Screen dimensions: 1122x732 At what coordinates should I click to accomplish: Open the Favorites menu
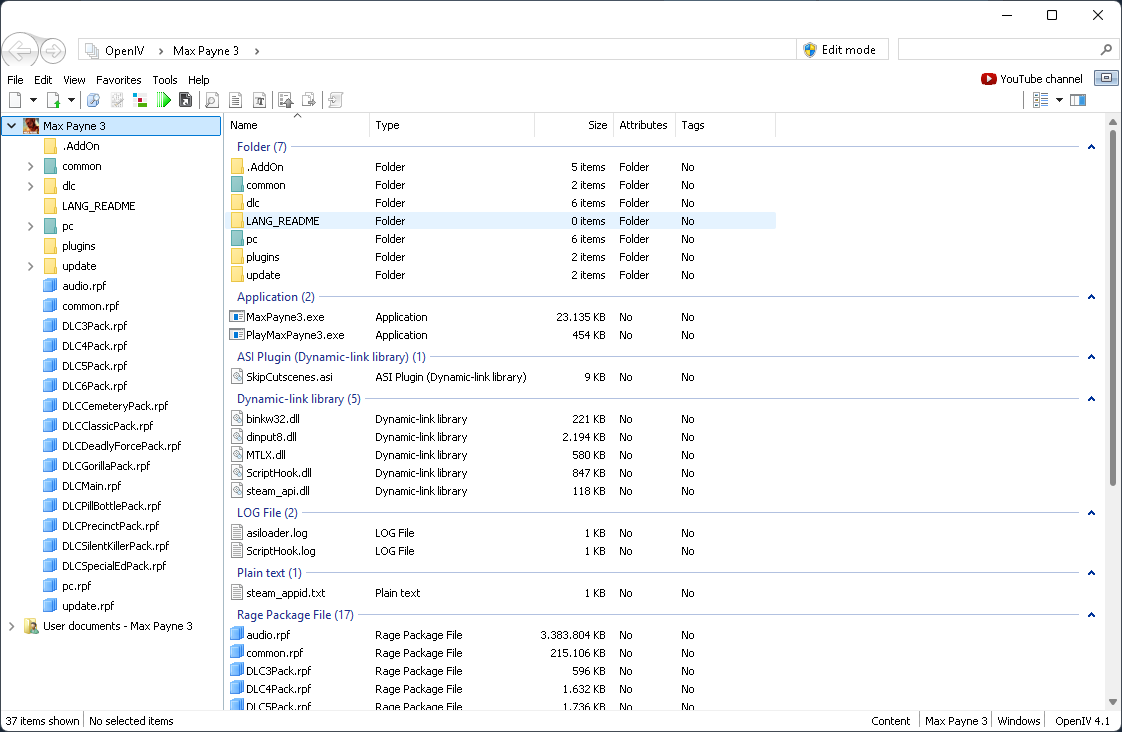click(x=119, y=80)
